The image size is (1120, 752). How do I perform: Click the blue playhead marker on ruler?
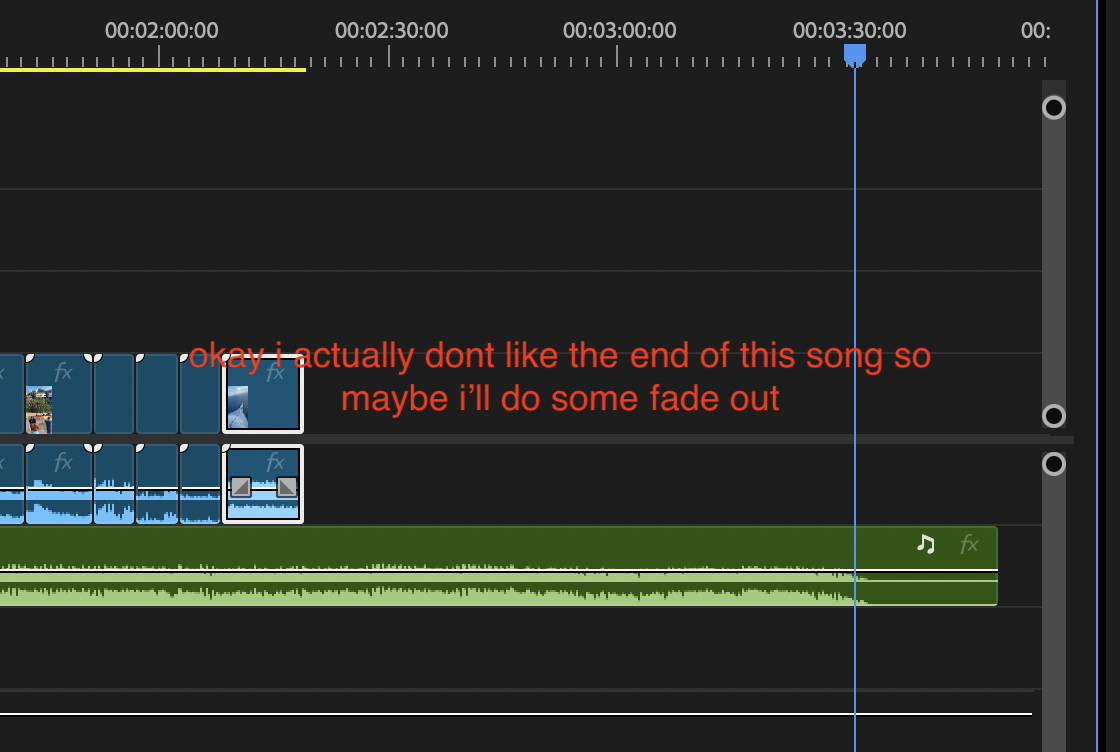(x=854, y=54)
